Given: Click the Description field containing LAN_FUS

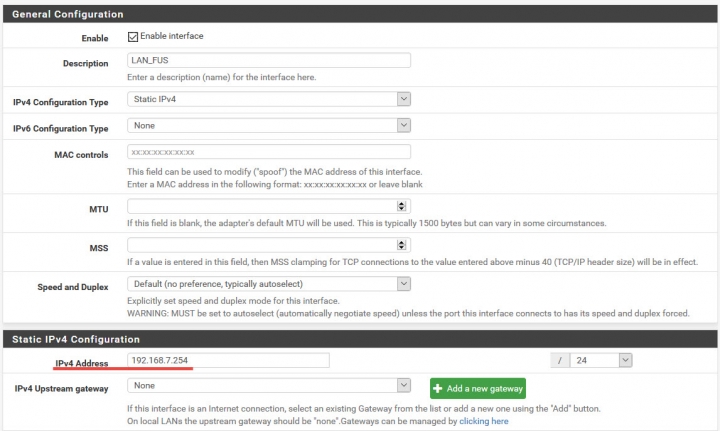Looking at the screenshot, I should click(269, 60).
